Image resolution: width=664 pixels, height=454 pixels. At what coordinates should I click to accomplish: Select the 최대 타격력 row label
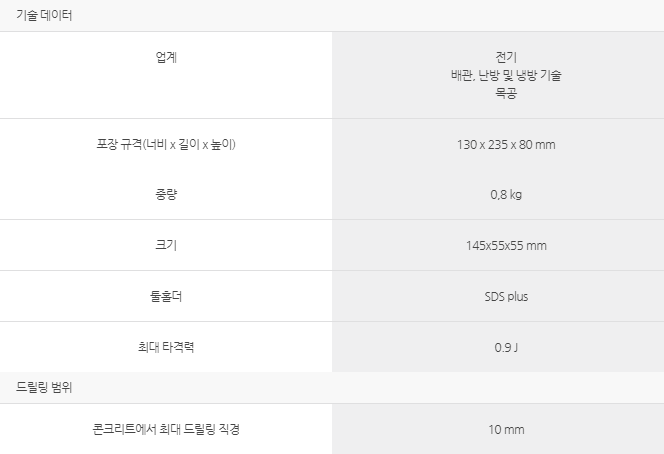coord(166,347)
